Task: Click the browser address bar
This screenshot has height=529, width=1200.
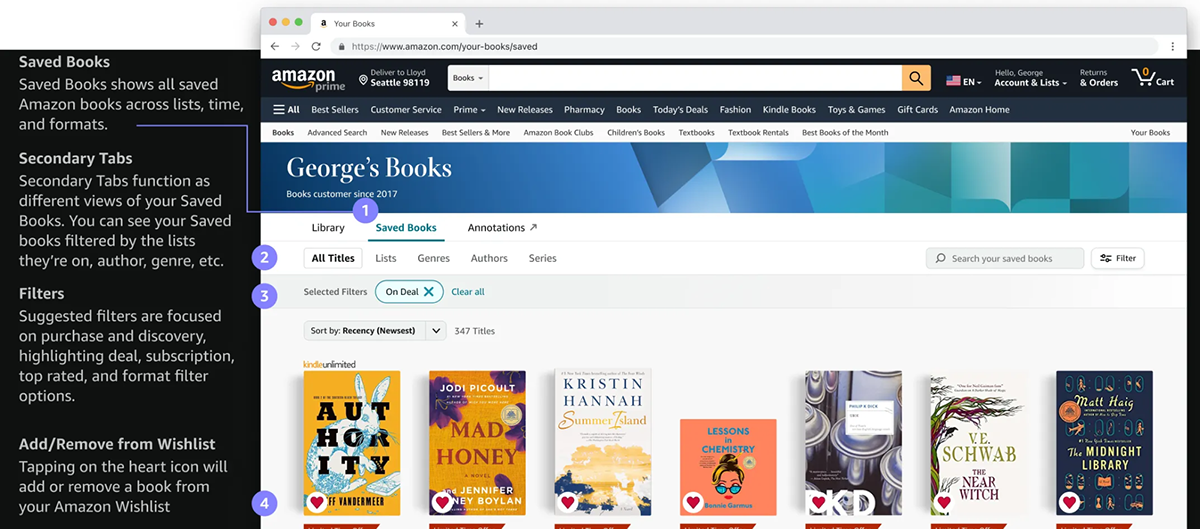Action: click(746, 46)
